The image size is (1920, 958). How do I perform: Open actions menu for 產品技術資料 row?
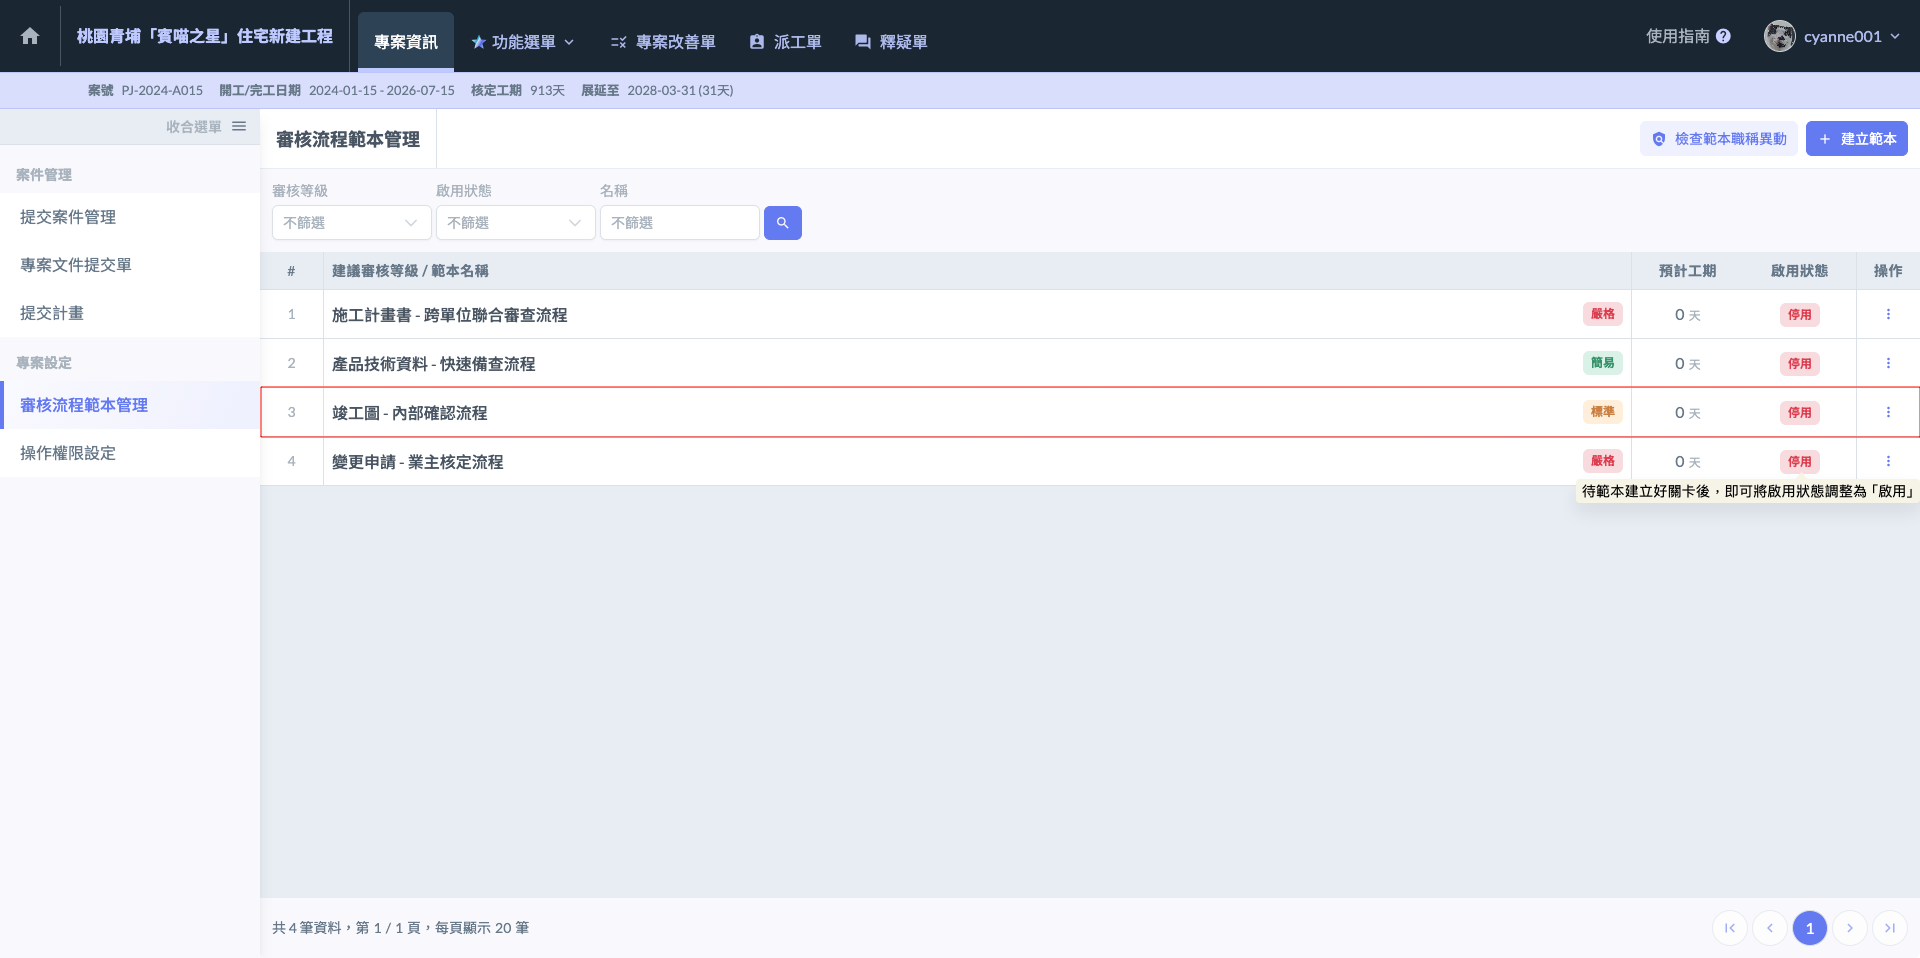[1888, 363]
